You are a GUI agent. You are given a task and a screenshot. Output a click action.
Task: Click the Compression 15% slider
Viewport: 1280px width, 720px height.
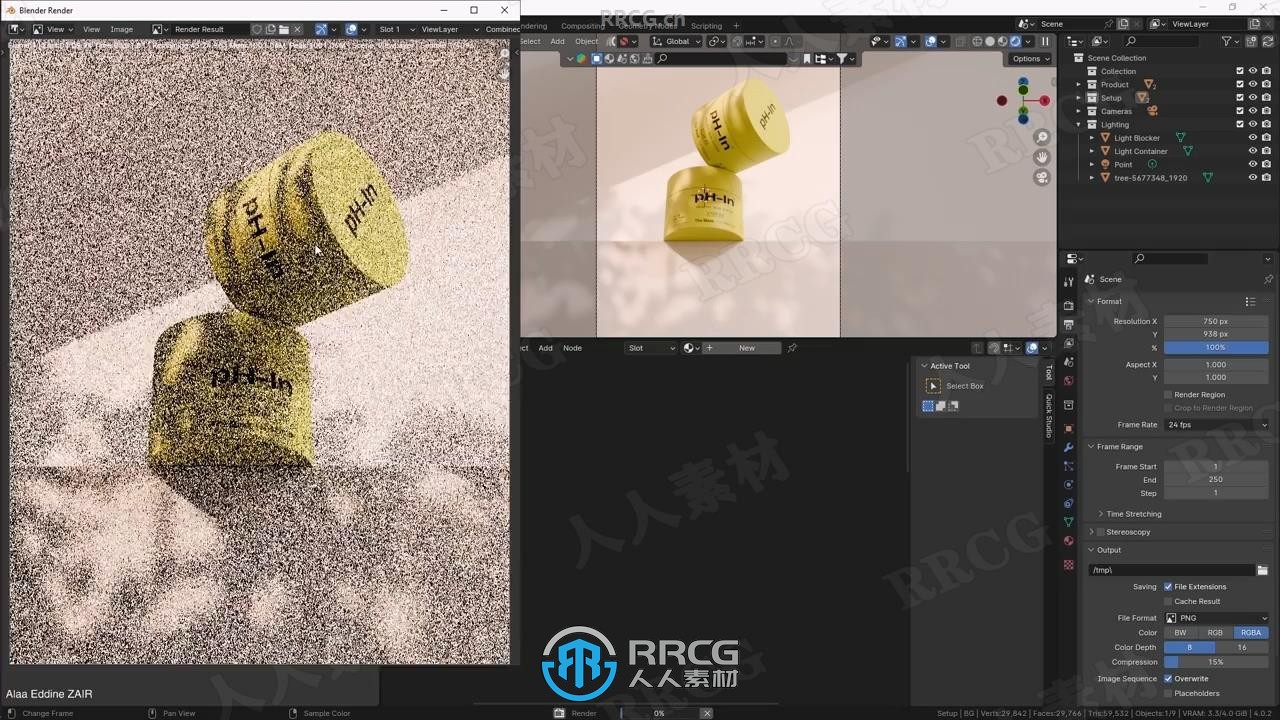(1216, 662)
